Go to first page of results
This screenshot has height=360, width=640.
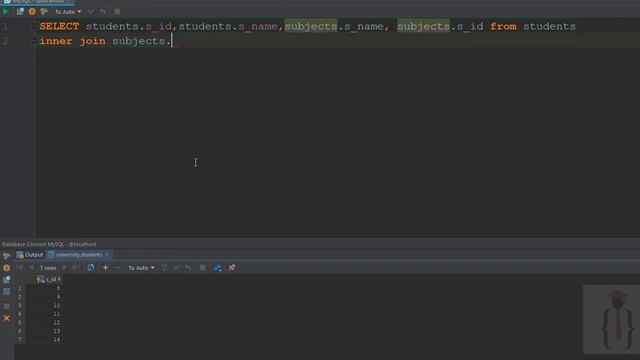20,268
